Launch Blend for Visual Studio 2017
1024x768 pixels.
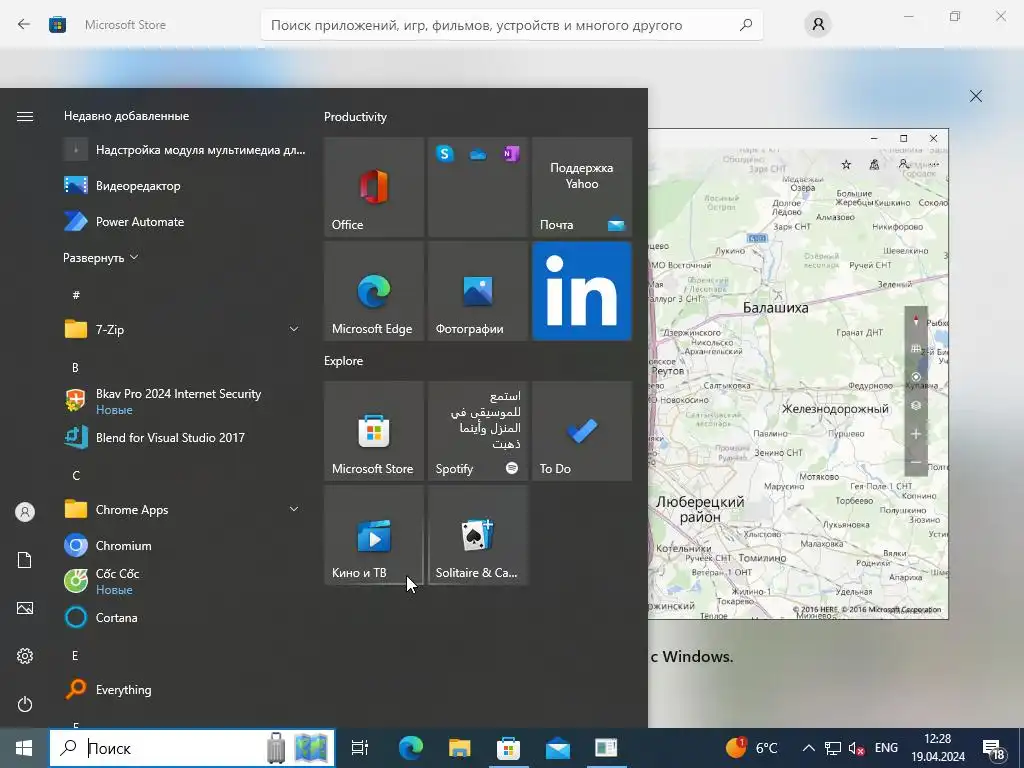coord(184,438)
